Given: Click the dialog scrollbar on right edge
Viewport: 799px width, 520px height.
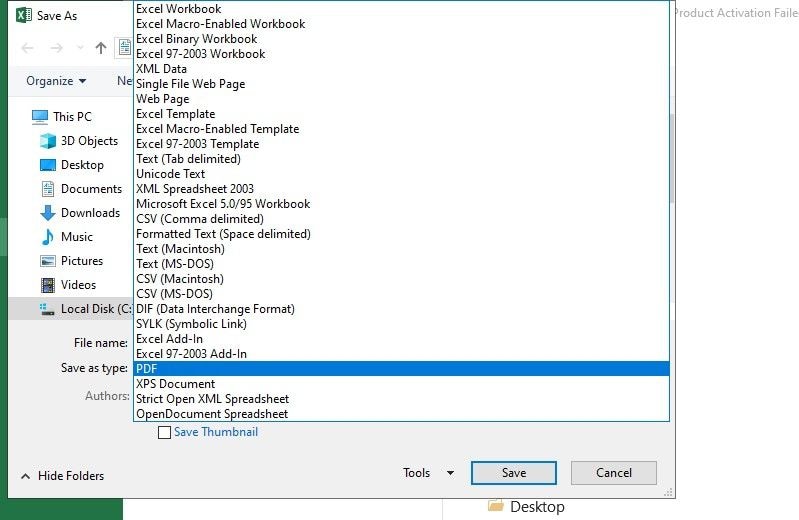Looking at the screenshot, I should (672, 158).
